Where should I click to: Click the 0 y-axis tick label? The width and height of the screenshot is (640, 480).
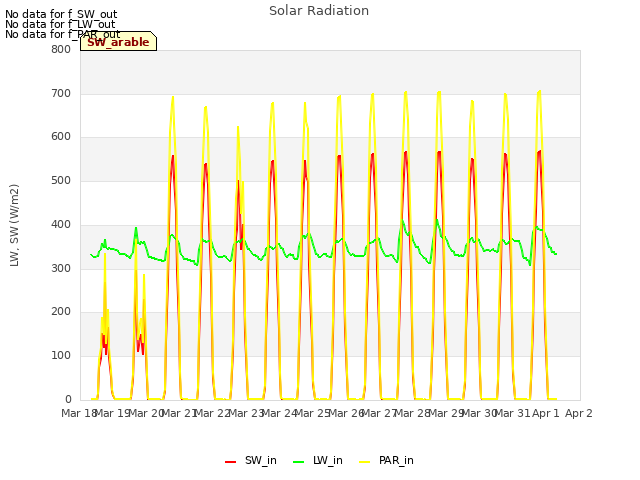coord(68,399)
